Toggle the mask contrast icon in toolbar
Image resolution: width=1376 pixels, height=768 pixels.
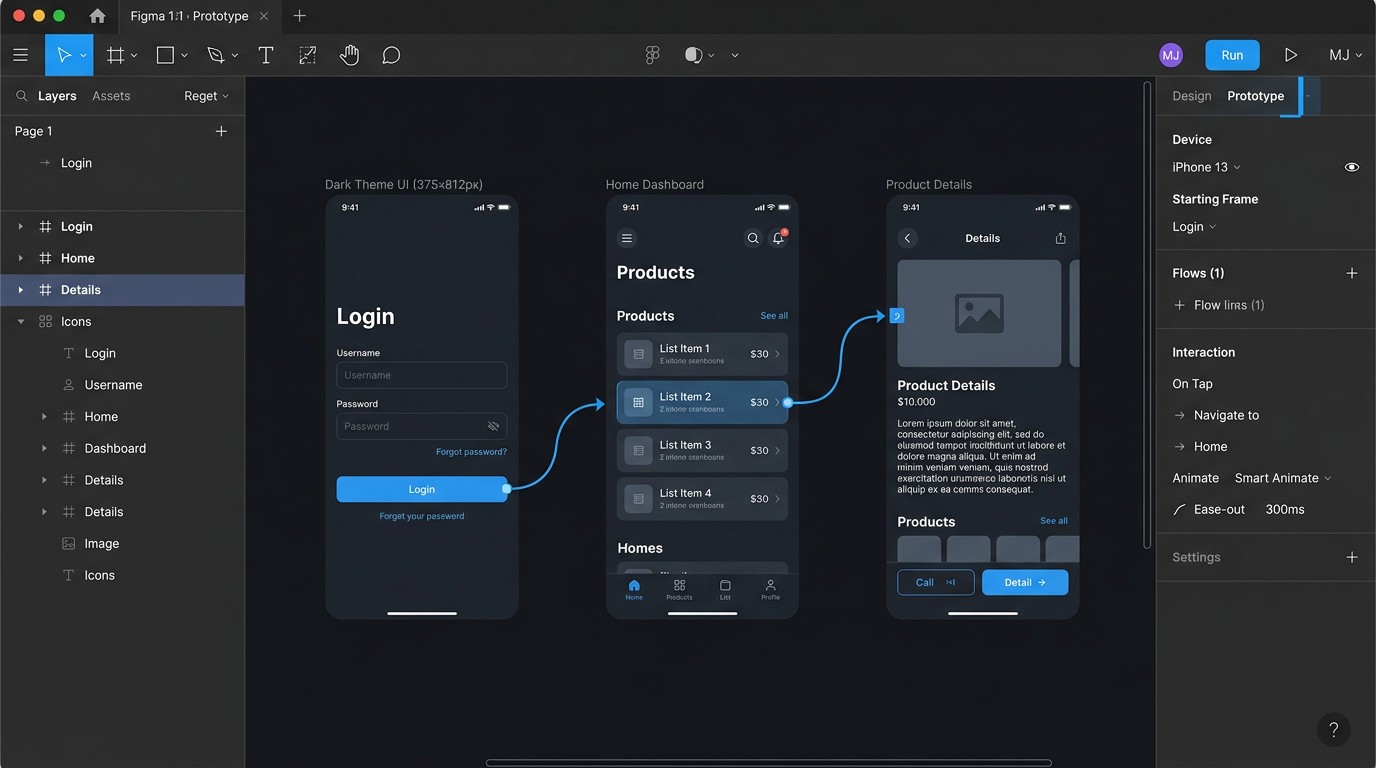693,55
